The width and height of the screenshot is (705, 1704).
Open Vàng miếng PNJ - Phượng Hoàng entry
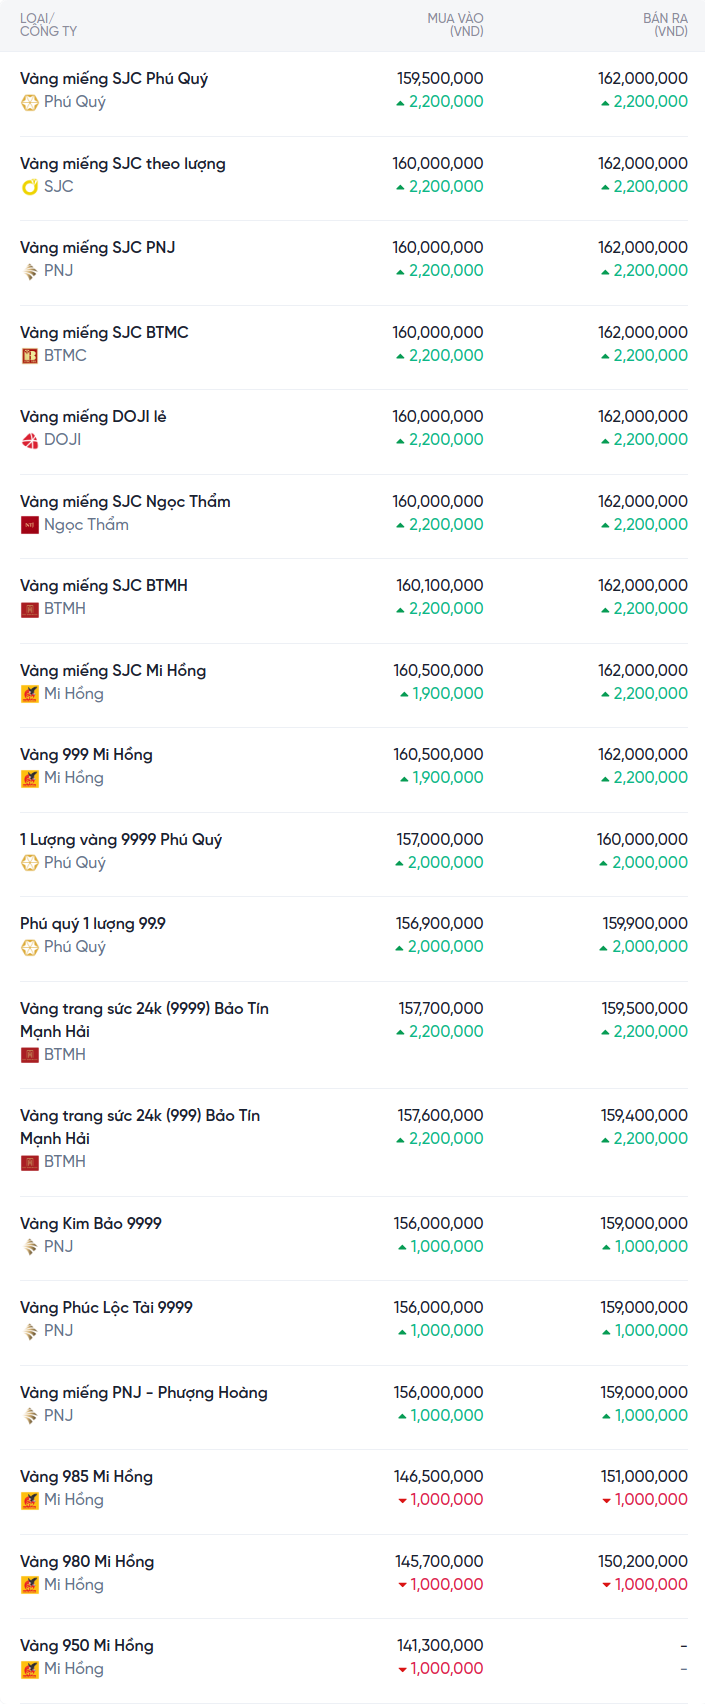(x=144, y=1392)
